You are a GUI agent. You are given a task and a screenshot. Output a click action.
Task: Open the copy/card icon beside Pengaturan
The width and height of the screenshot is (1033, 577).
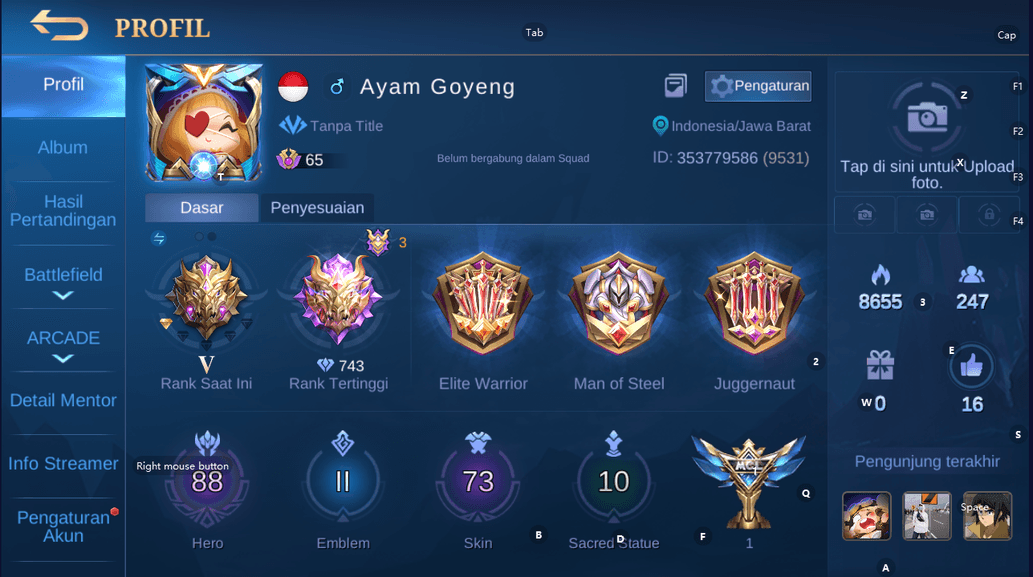(x=675, y=86)
